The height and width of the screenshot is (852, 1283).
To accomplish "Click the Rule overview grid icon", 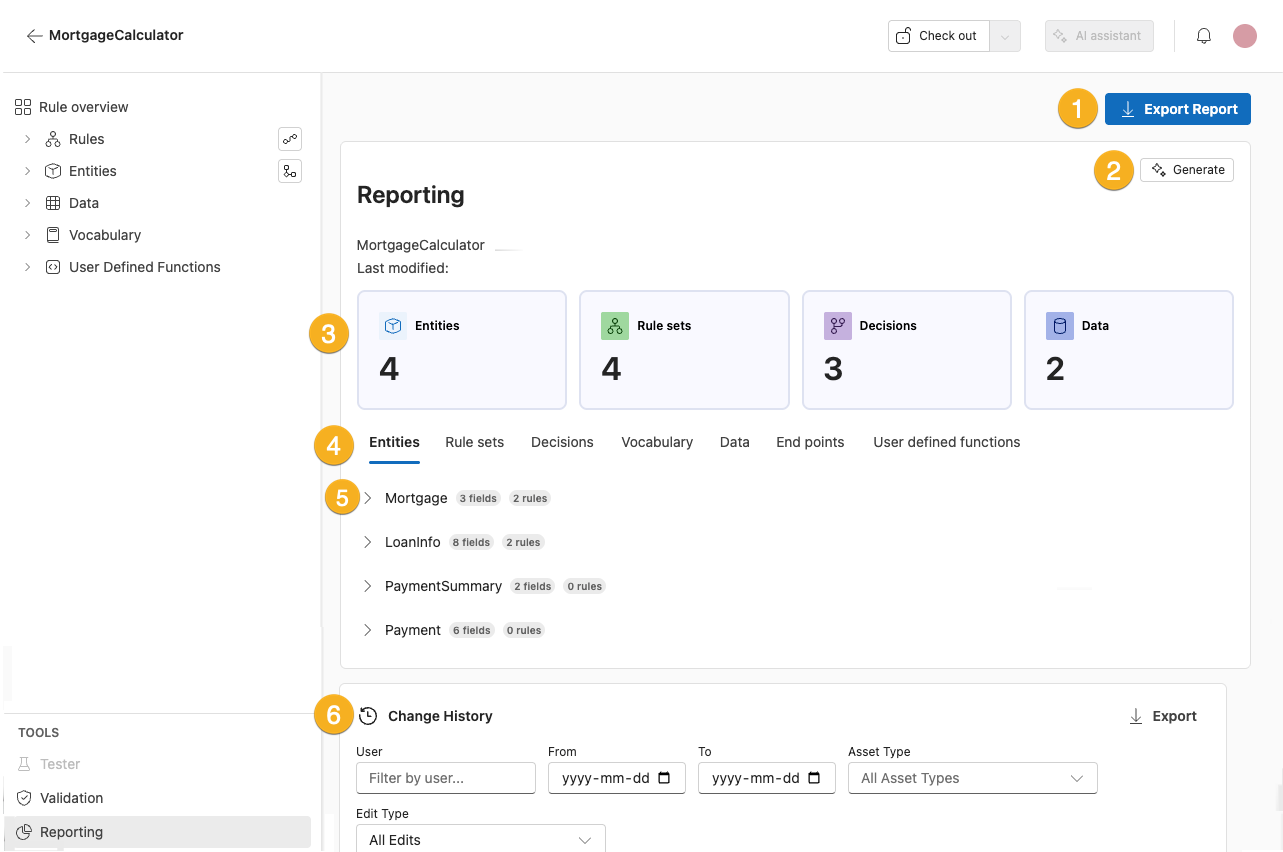I will (x=23, y=107).
